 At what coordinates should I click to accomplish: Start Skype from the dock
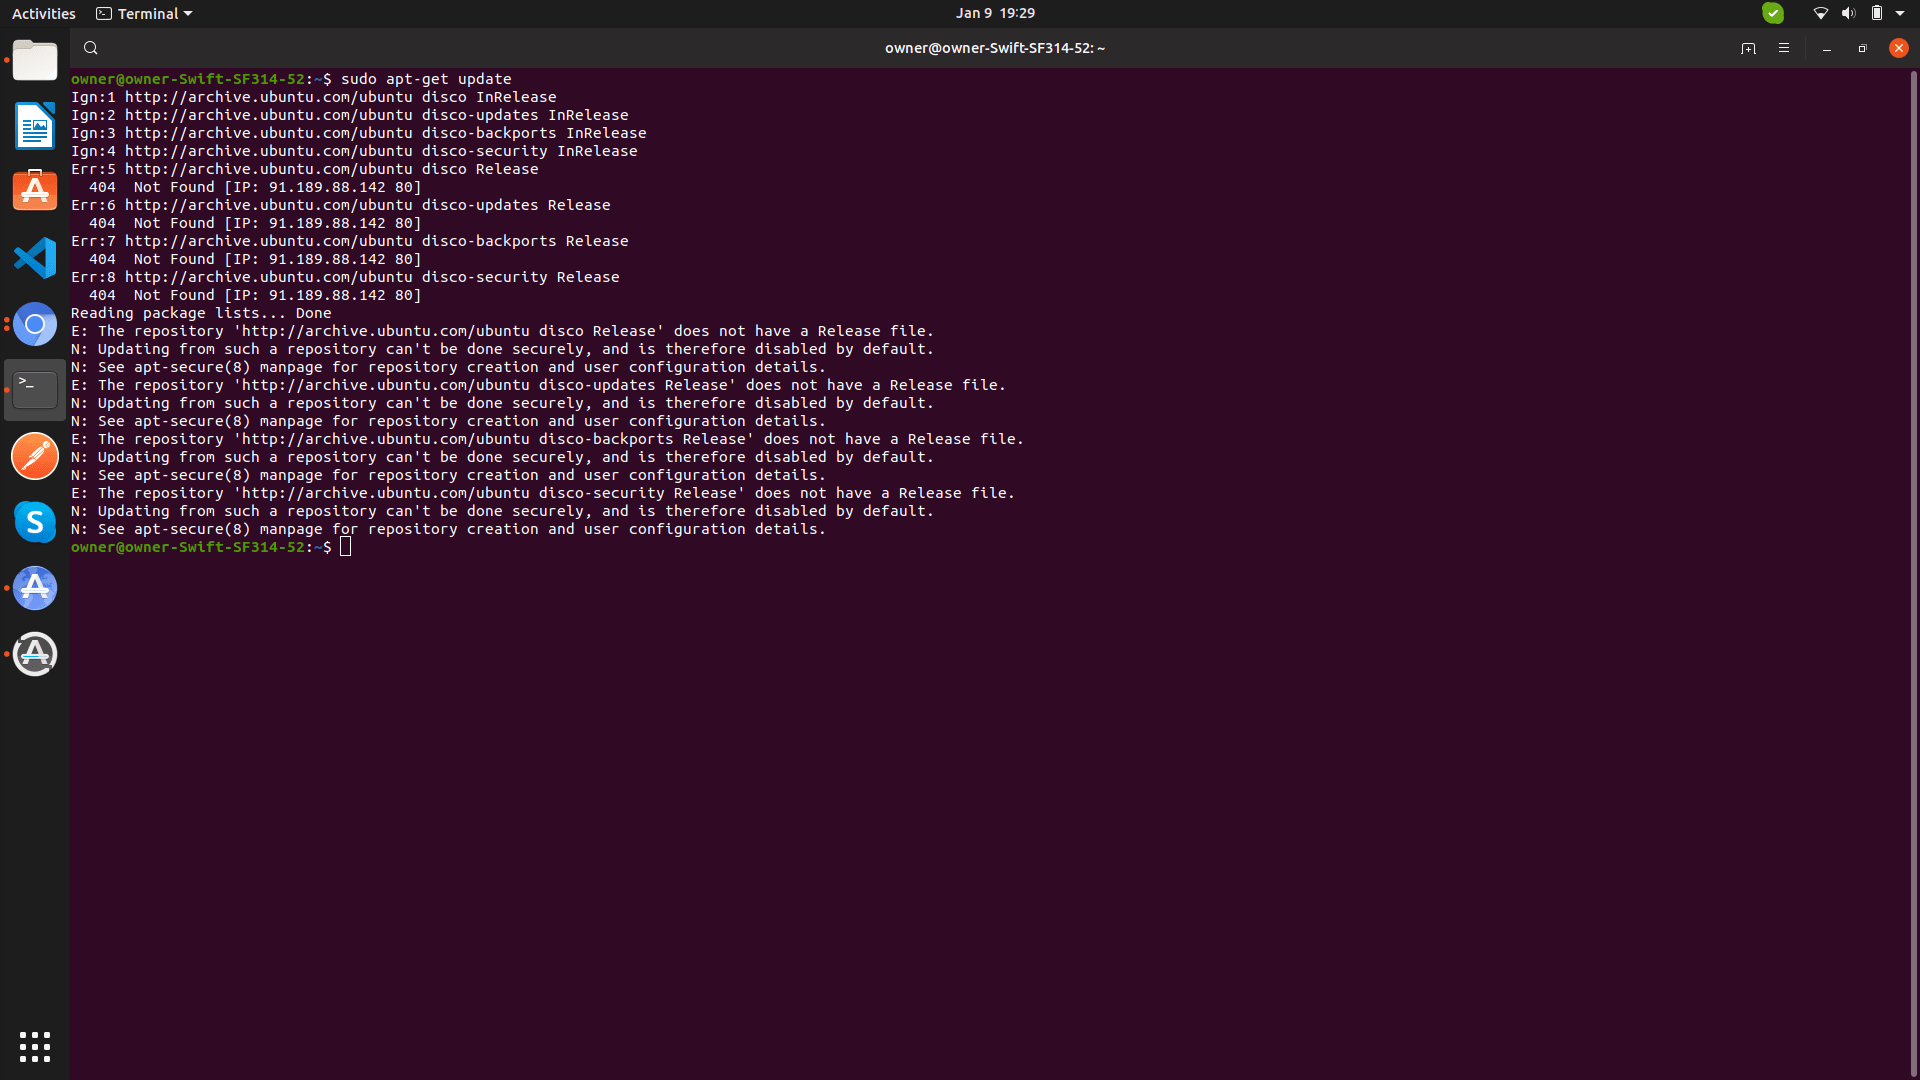[x=35, y=521]
